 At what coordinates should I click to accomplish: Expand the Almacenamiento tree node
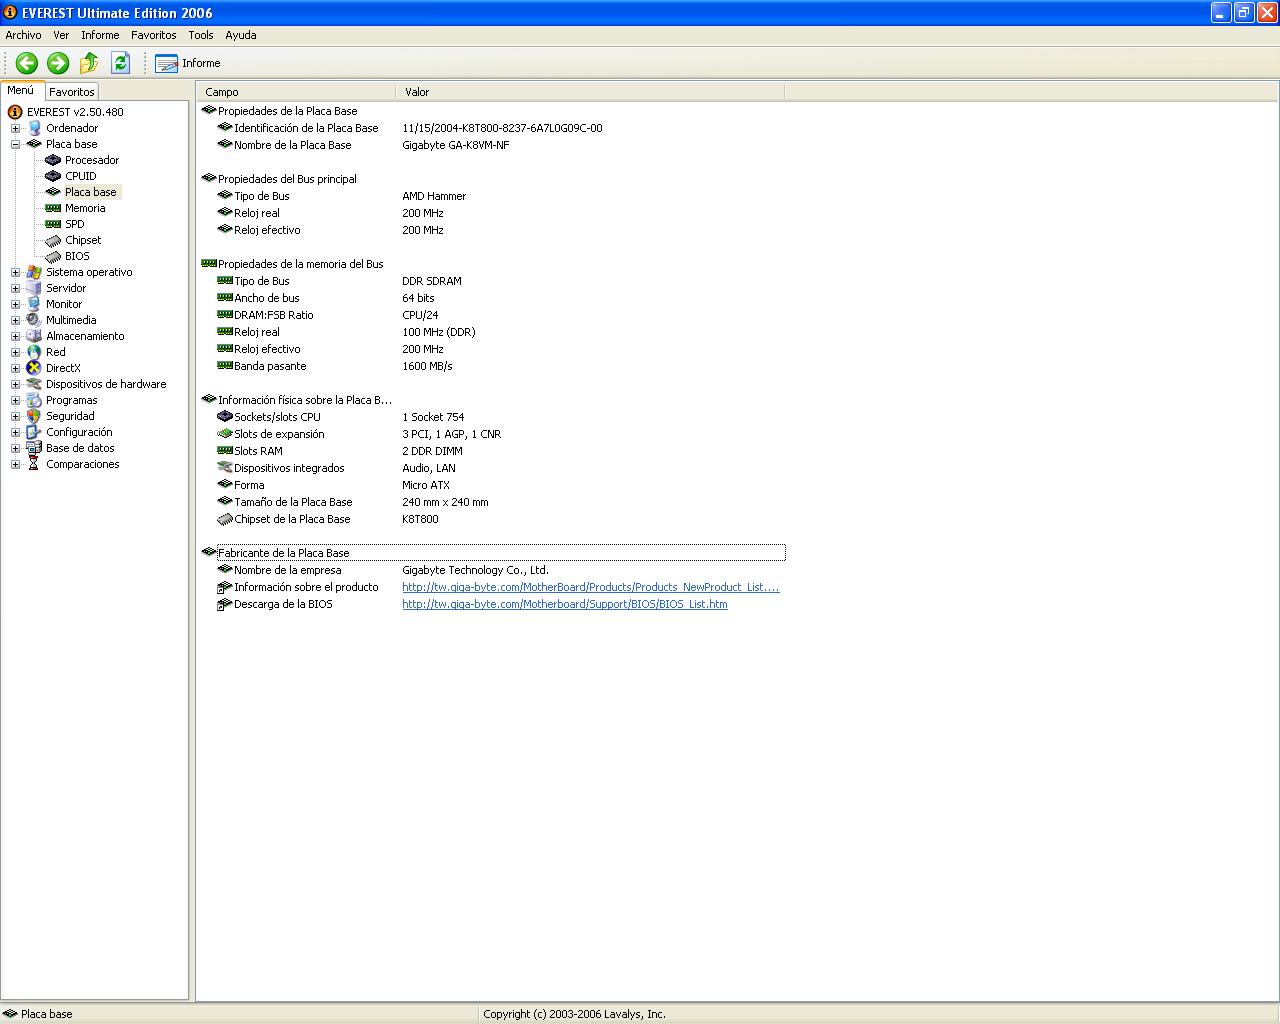click(15, 336)
